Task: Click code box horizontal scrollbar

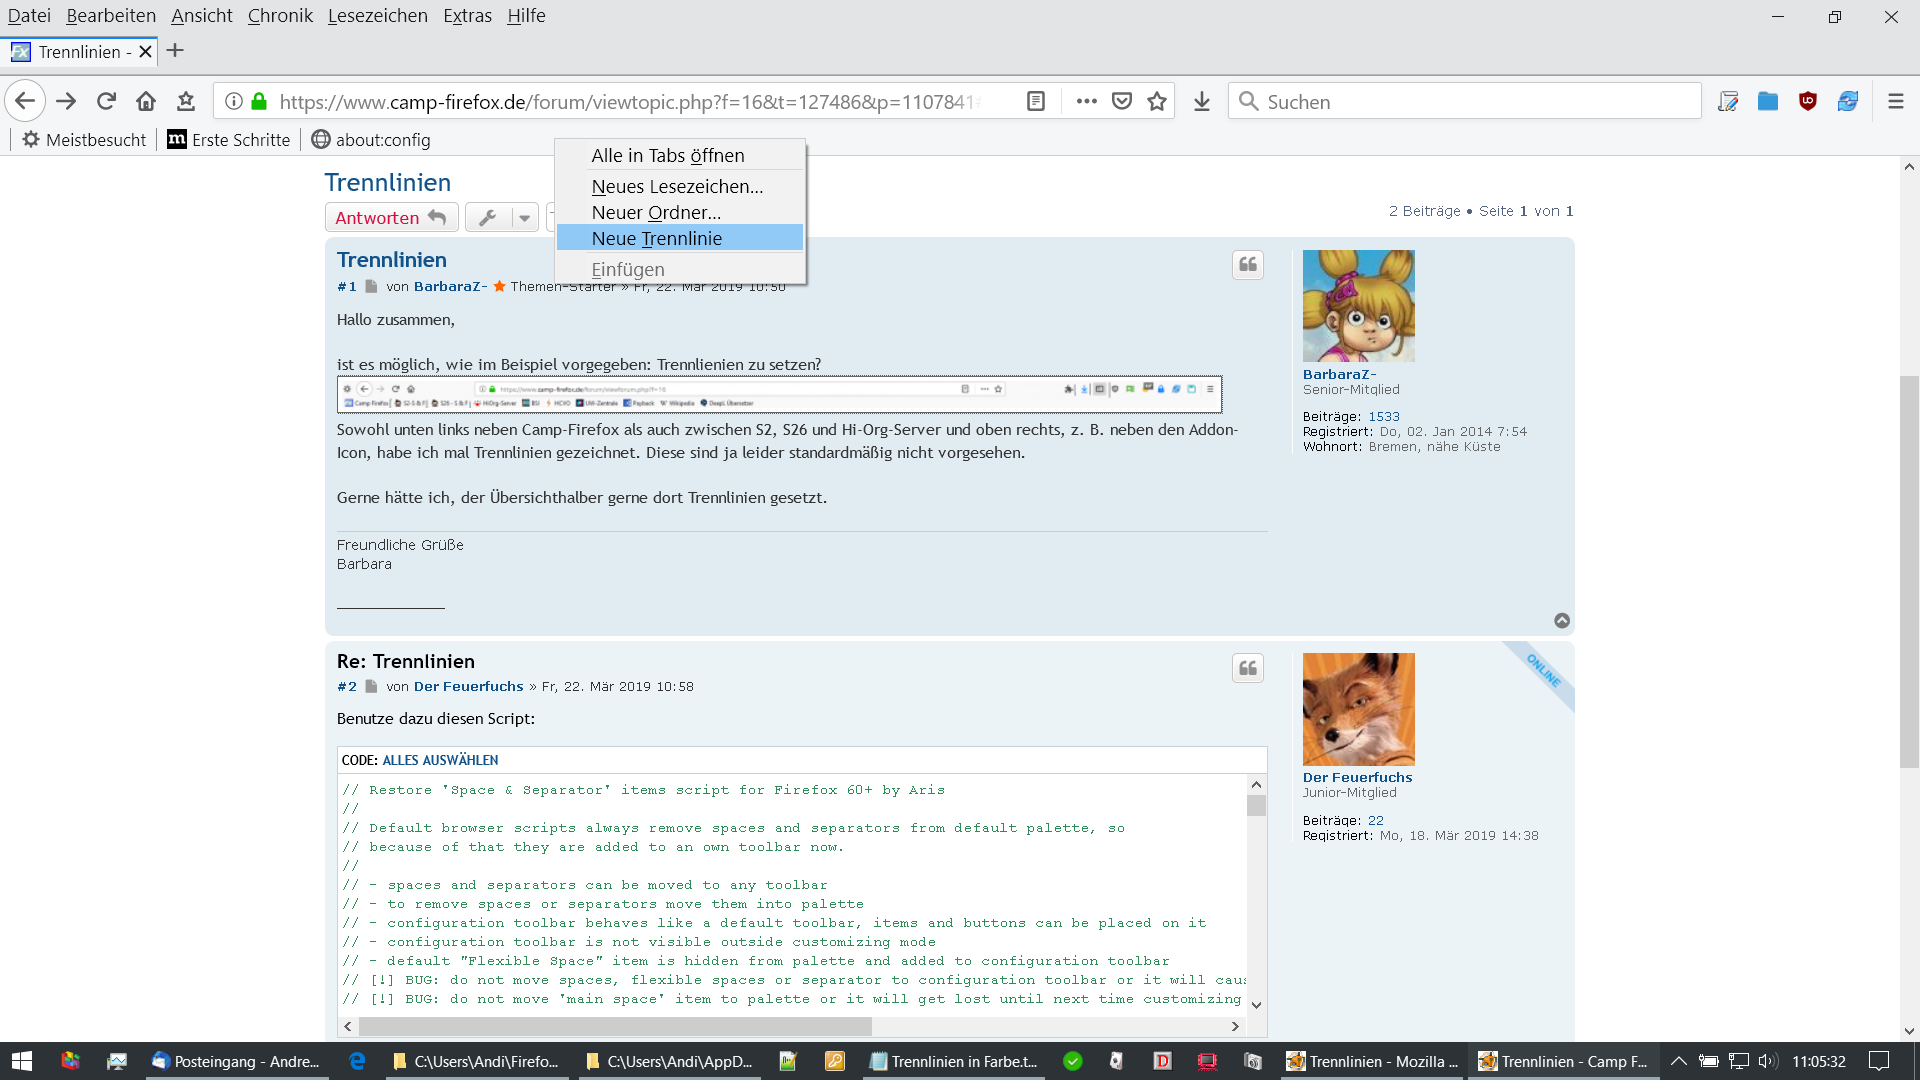Action: (x=615, y=1026)
